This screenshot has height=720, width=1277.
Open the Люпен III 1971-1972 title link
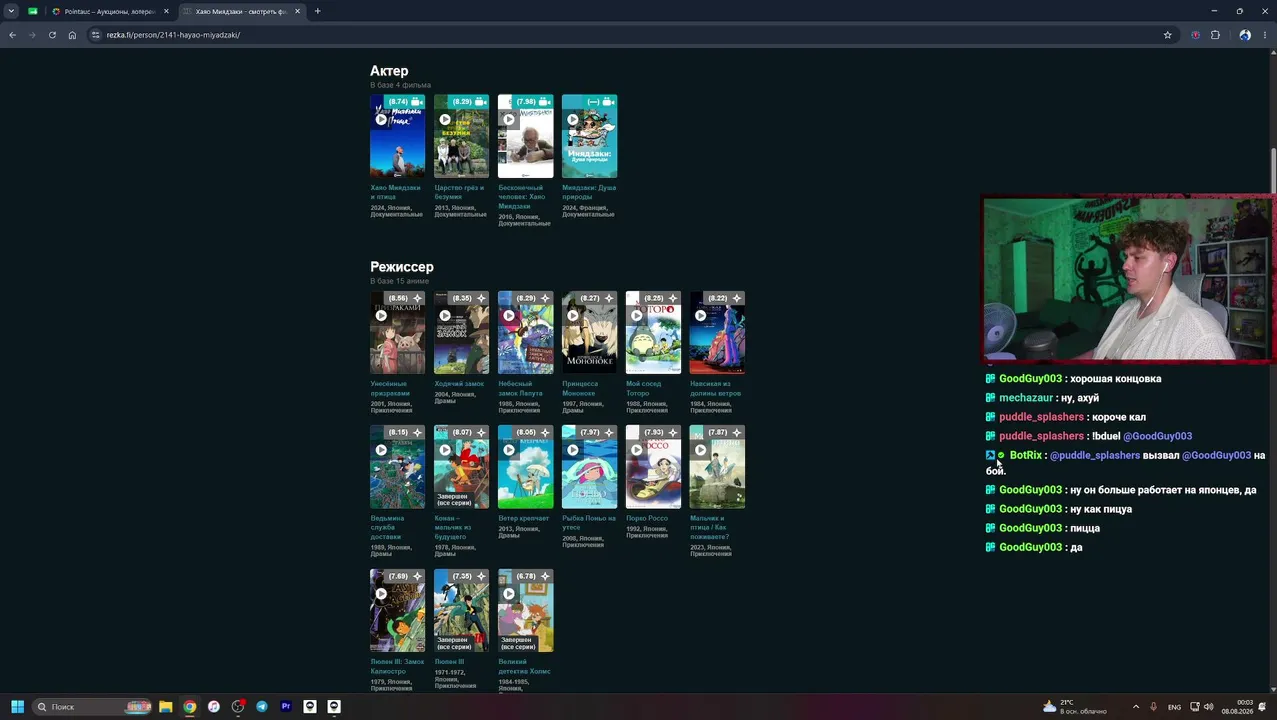tap(449, 662)
